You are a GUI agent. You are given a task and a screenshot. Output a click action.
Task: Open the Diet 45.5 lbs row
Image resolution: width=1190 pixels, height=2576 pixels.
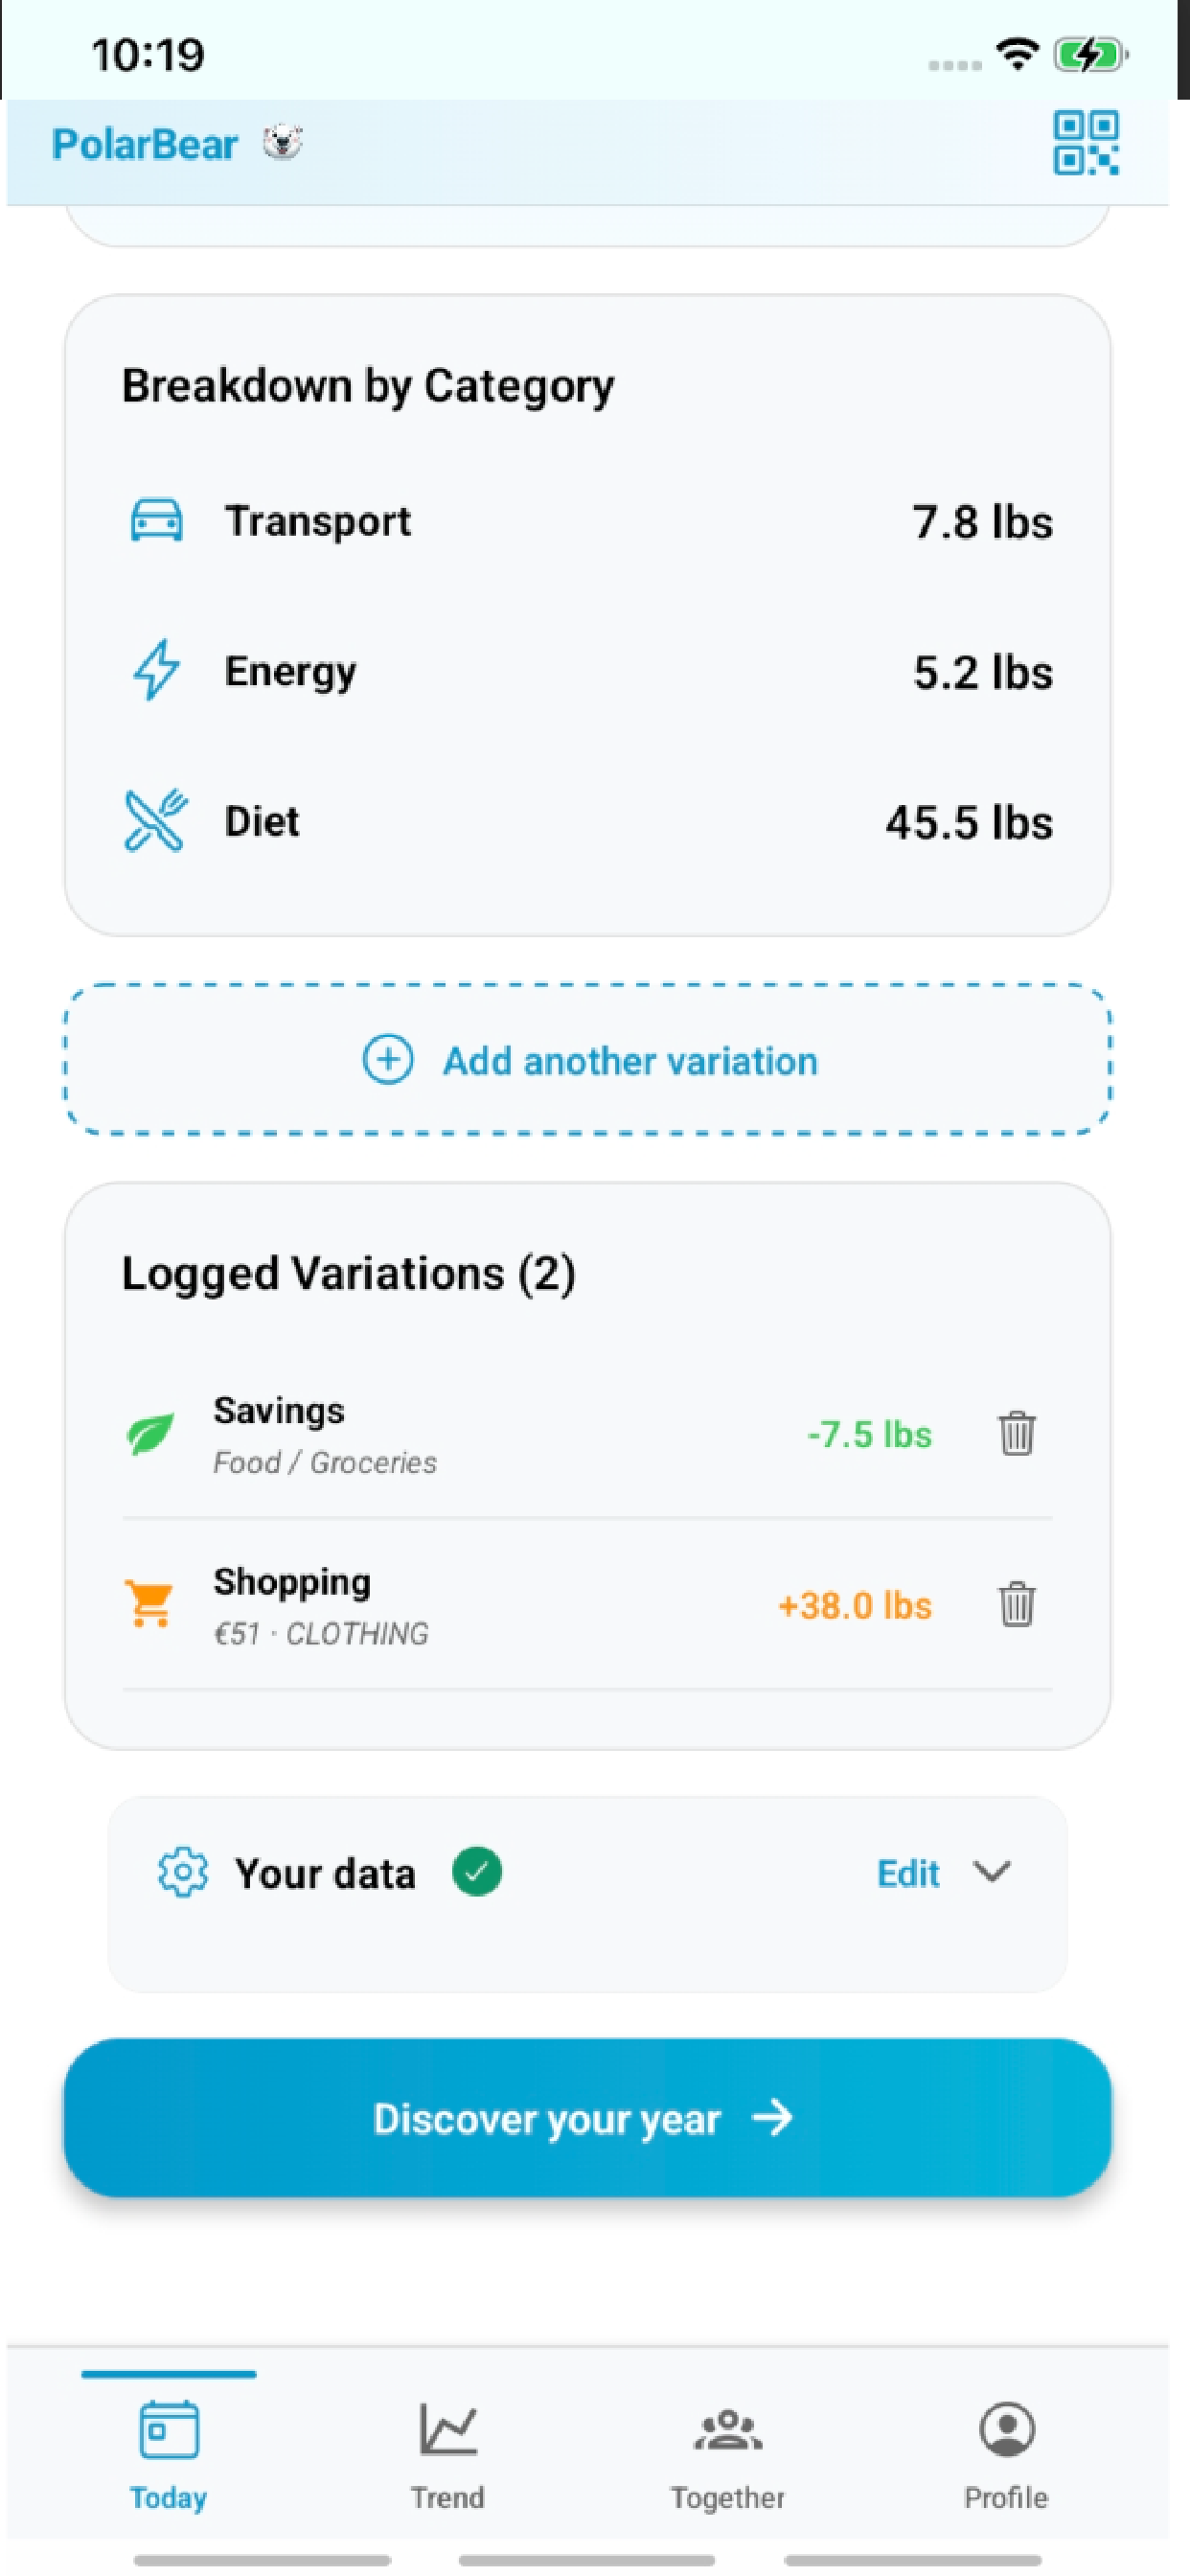(x=588, y=821)
